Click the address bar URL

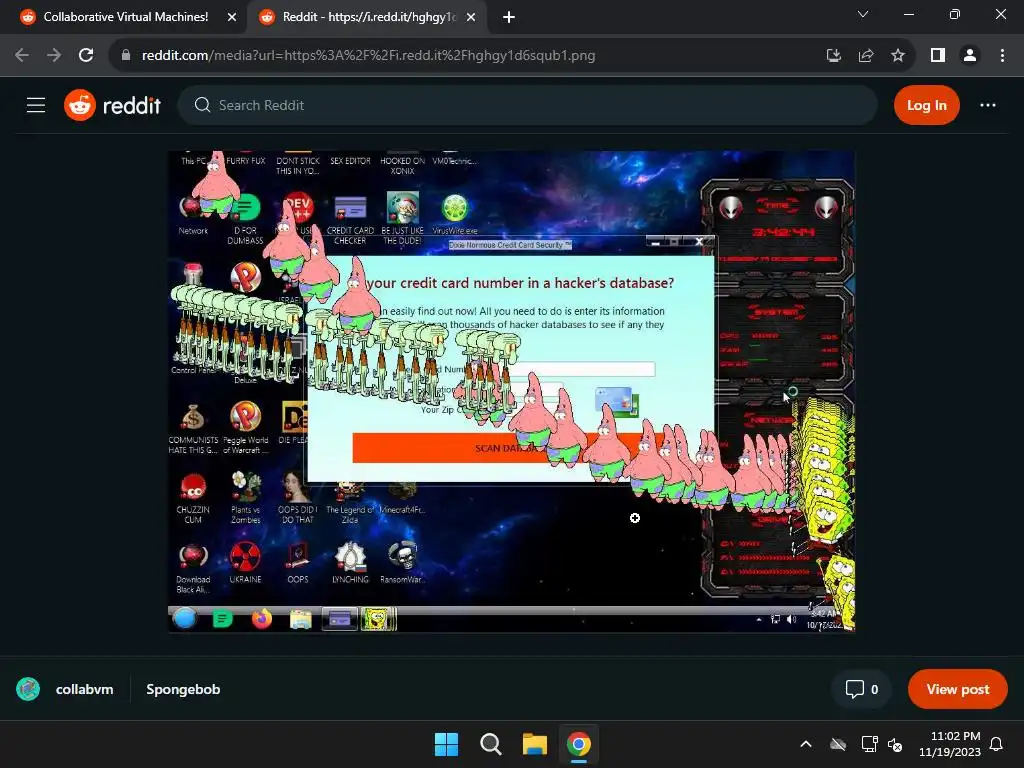point(368,56)
